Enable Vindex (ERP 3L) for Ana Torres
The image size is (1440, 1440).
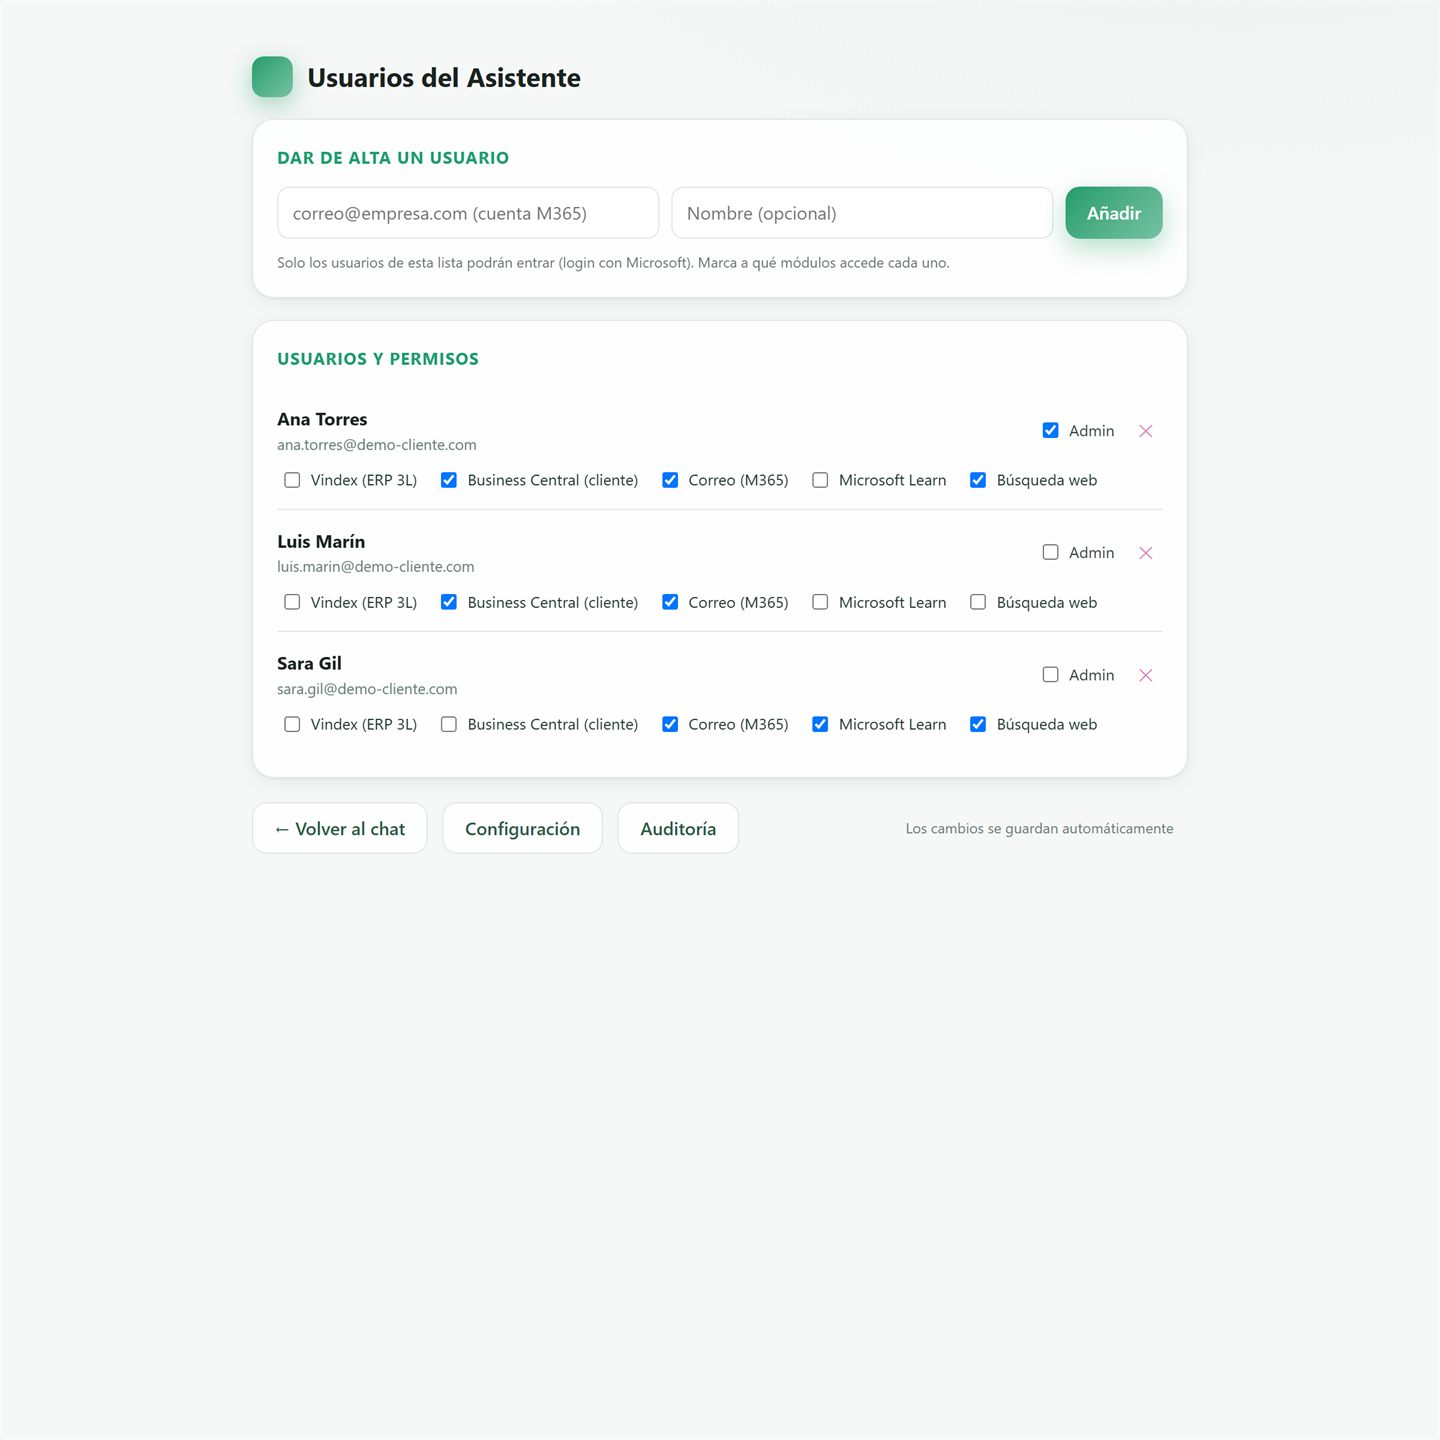[292, 480]
